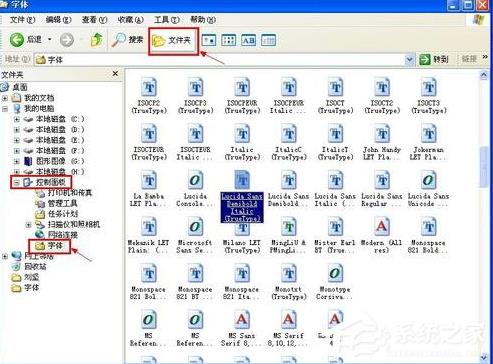The image size is (493, 364).
Task: Select the AB similarity view button
Action: [x=249, y=40]
